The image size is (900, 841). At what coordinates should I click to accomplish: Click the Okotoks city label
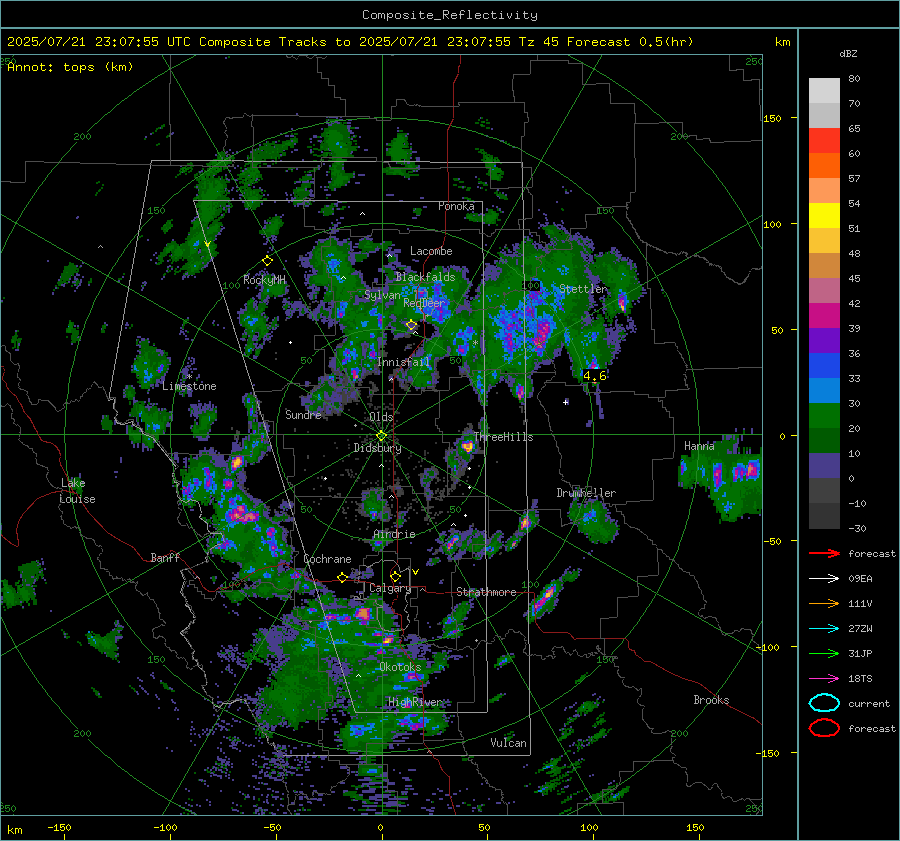coord(400,667)
